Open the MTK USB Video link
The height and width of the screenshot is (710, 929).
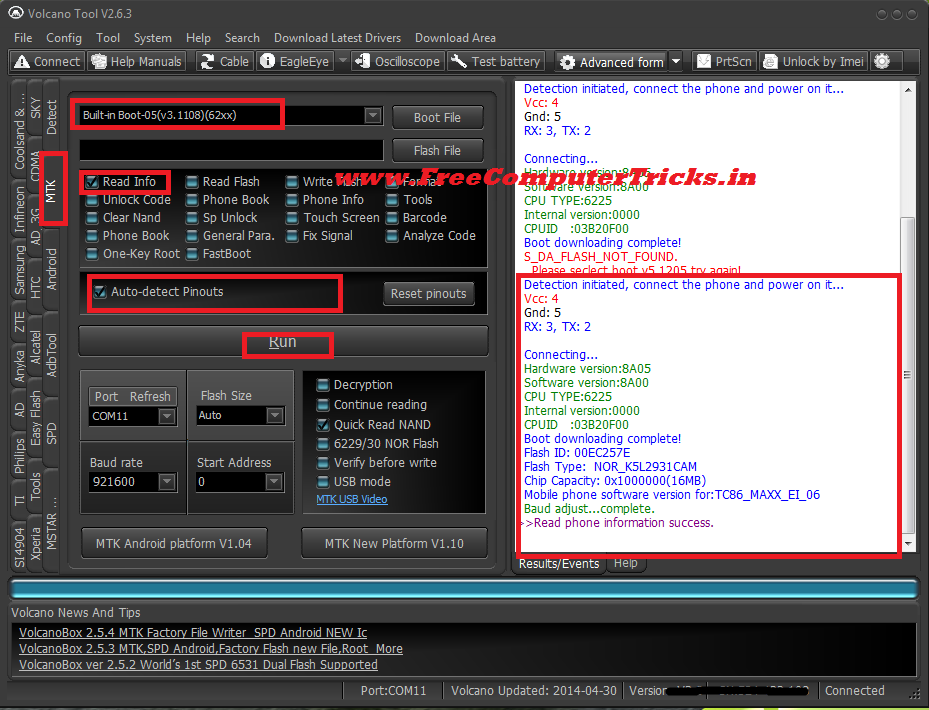tap(352, 499)
